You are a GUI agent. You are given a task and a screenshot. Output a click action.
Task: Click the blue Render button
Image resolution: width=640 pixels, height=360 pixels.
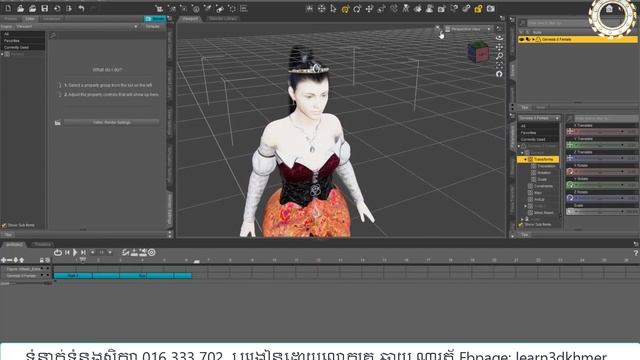click(155, 19)
